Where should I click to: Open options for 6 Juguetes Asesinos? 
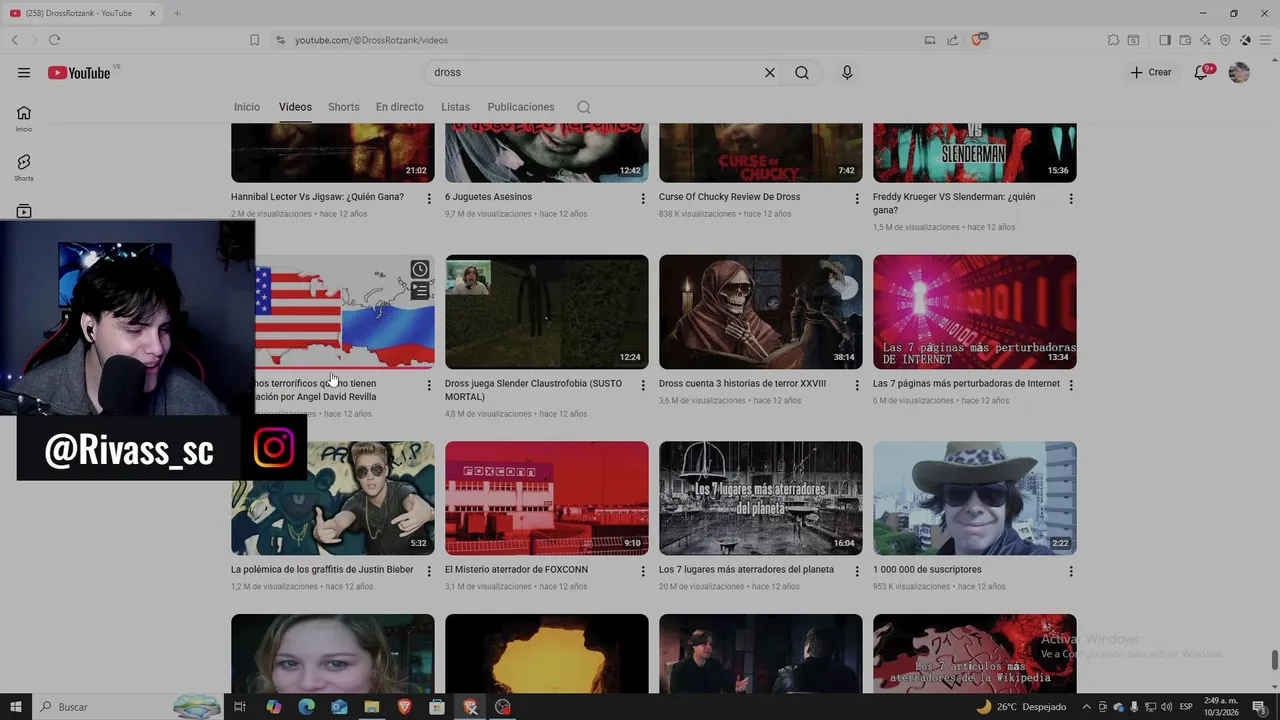click(643, 199)
